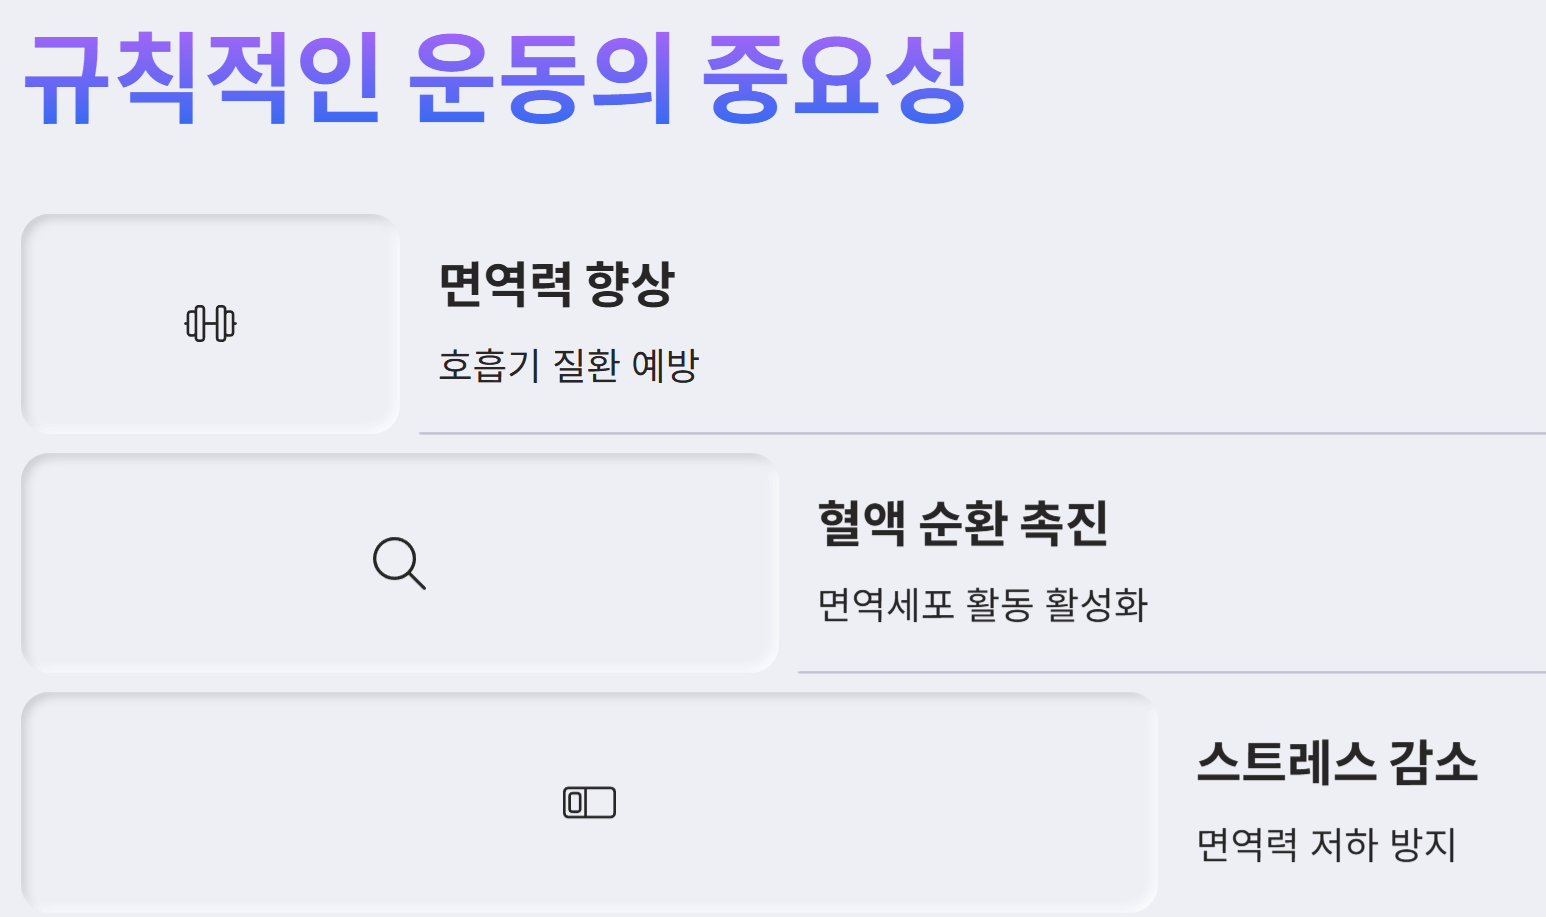The height and width of the screenshot is (917, 1546).
Task: Click the magnifying glass search icon
Action: pyautogui.click(x=399, y=563)
